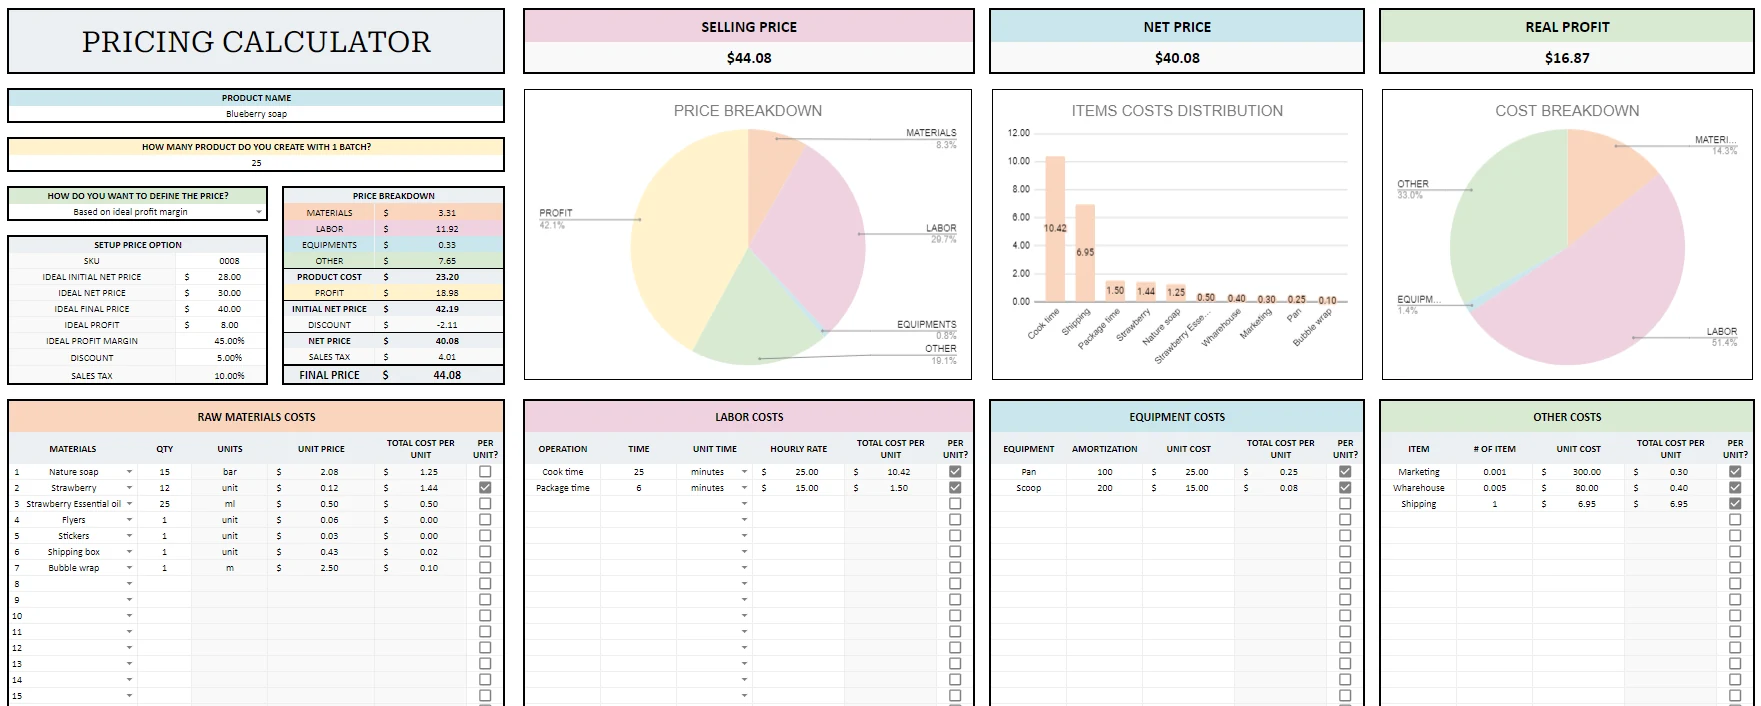Select the Sales Tax value 10.00%
Screen dimensions: 1761x706
tap(229, 376)
